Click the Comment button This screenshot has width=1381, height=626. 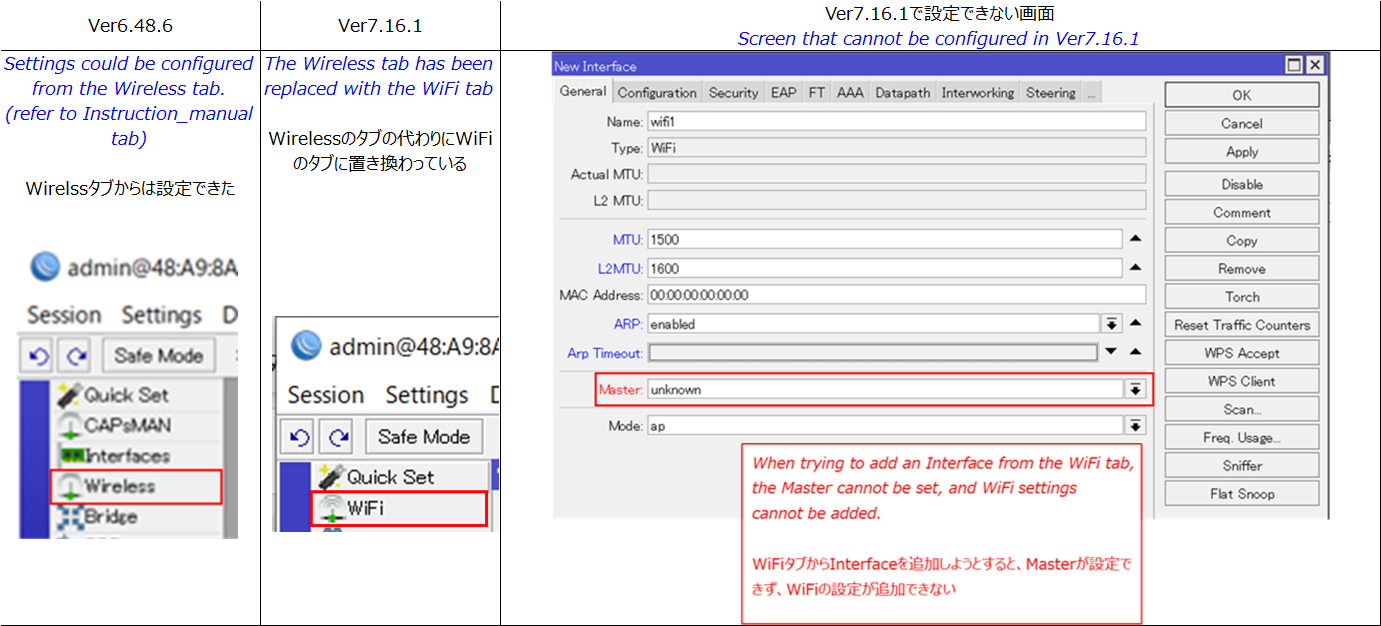(x=1242, y=212)
